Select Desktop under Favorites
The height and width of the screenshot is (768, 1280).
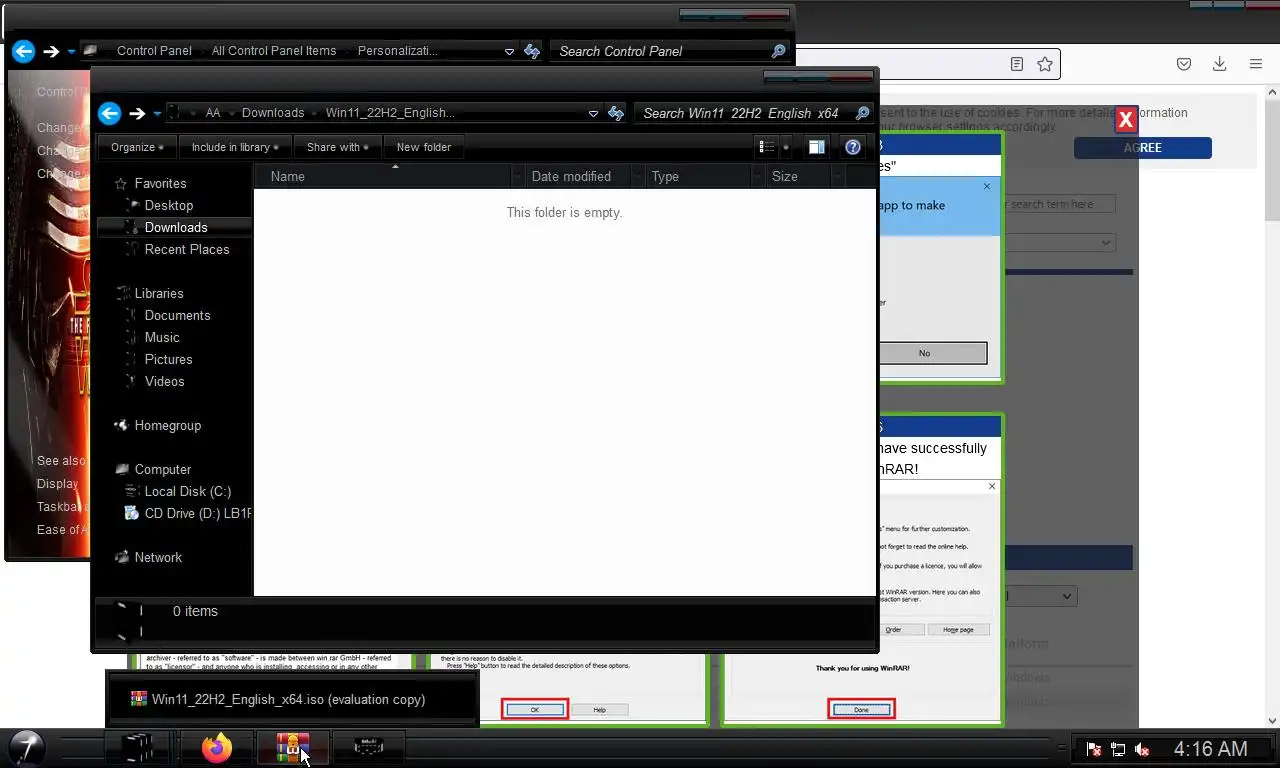click(168, 205)
